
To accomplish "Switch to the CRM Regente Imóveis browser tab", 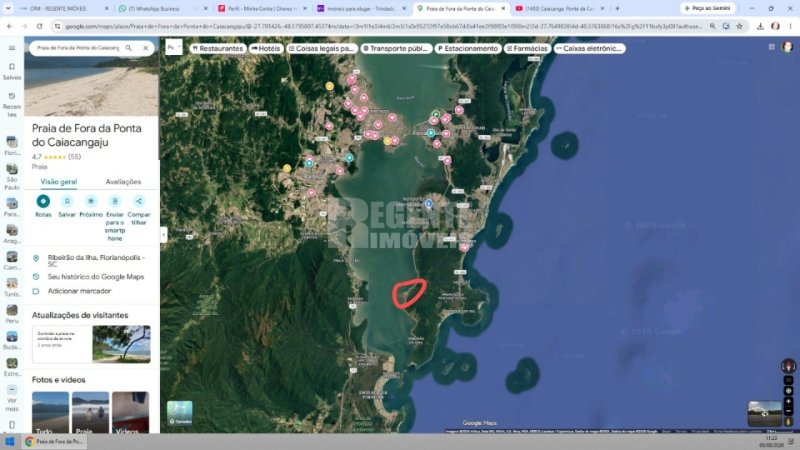I will click(x=64, y=9).
